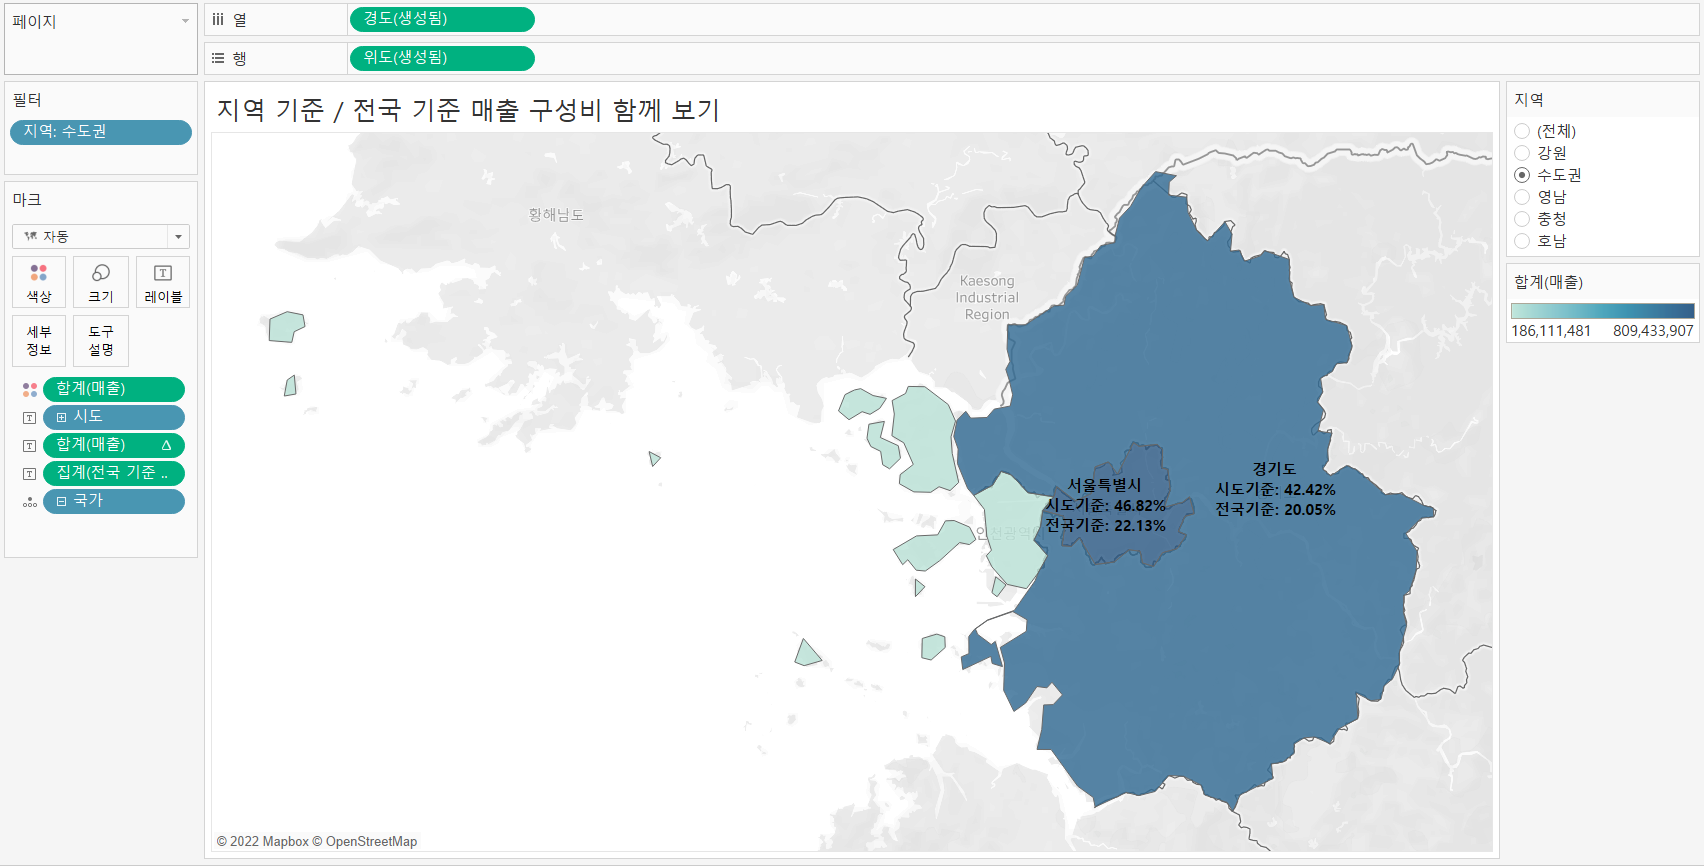The image size is (1704, 866).
Task: Click the 위도(생성됨) pill in rows shelf
Action: point(442,58)
